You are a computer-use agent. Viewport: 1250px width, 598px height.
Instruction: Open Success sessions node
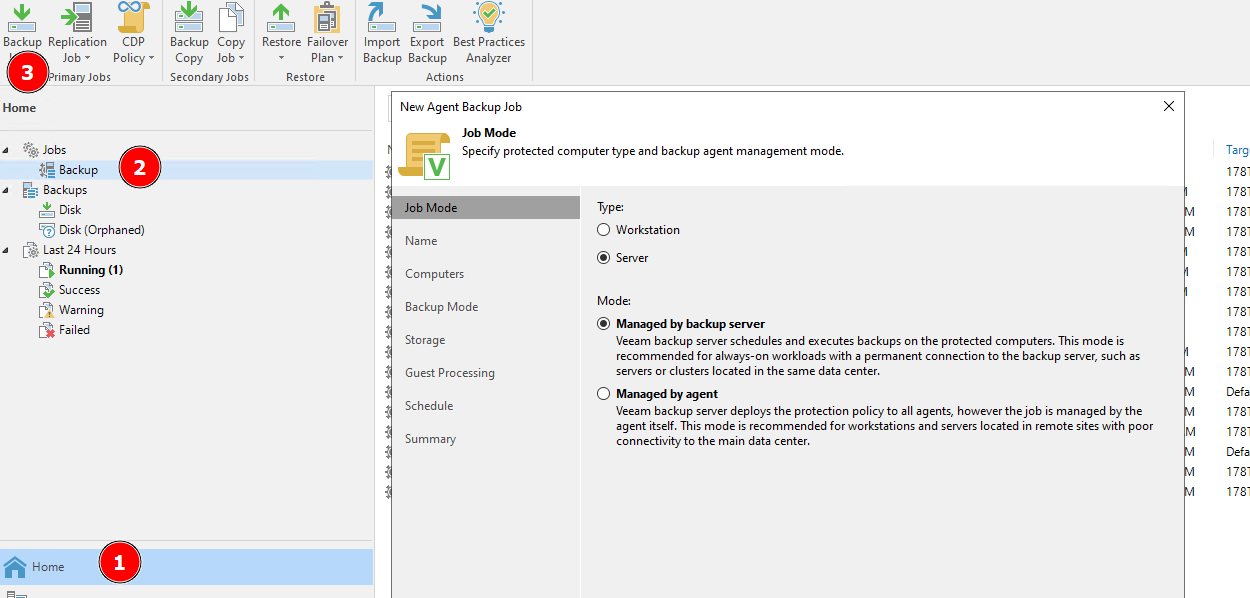click(x=79, y=290)
